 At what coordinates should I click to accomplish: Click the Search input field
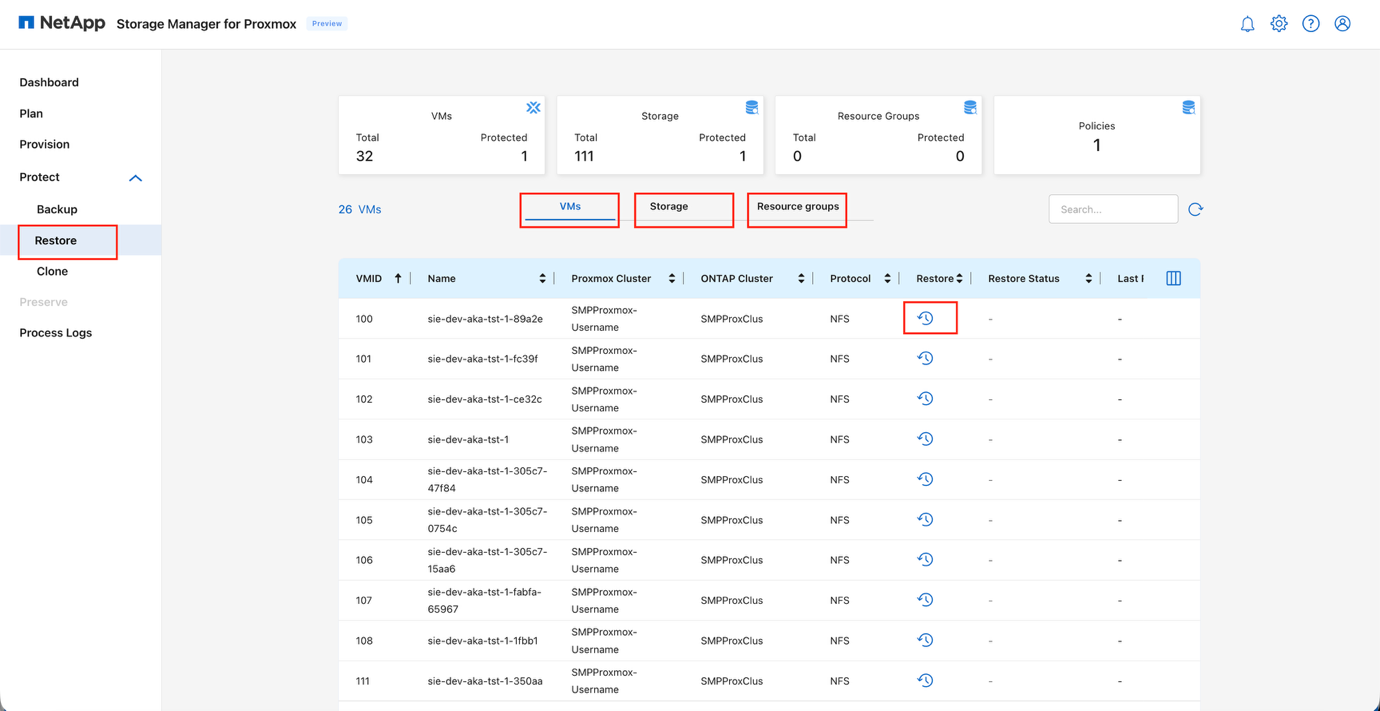pos(1112,208)
